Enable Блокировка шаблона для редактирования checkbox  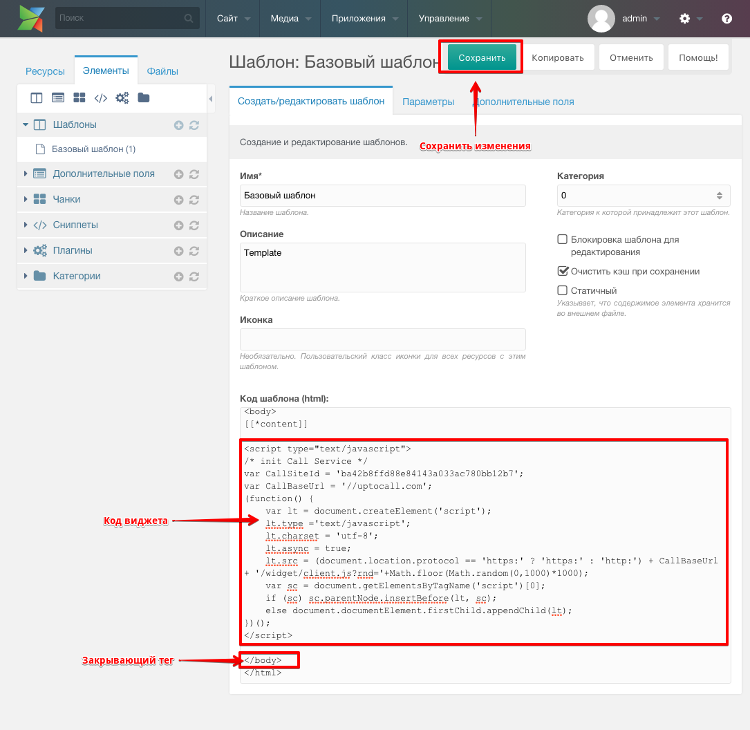click(563, 240)
